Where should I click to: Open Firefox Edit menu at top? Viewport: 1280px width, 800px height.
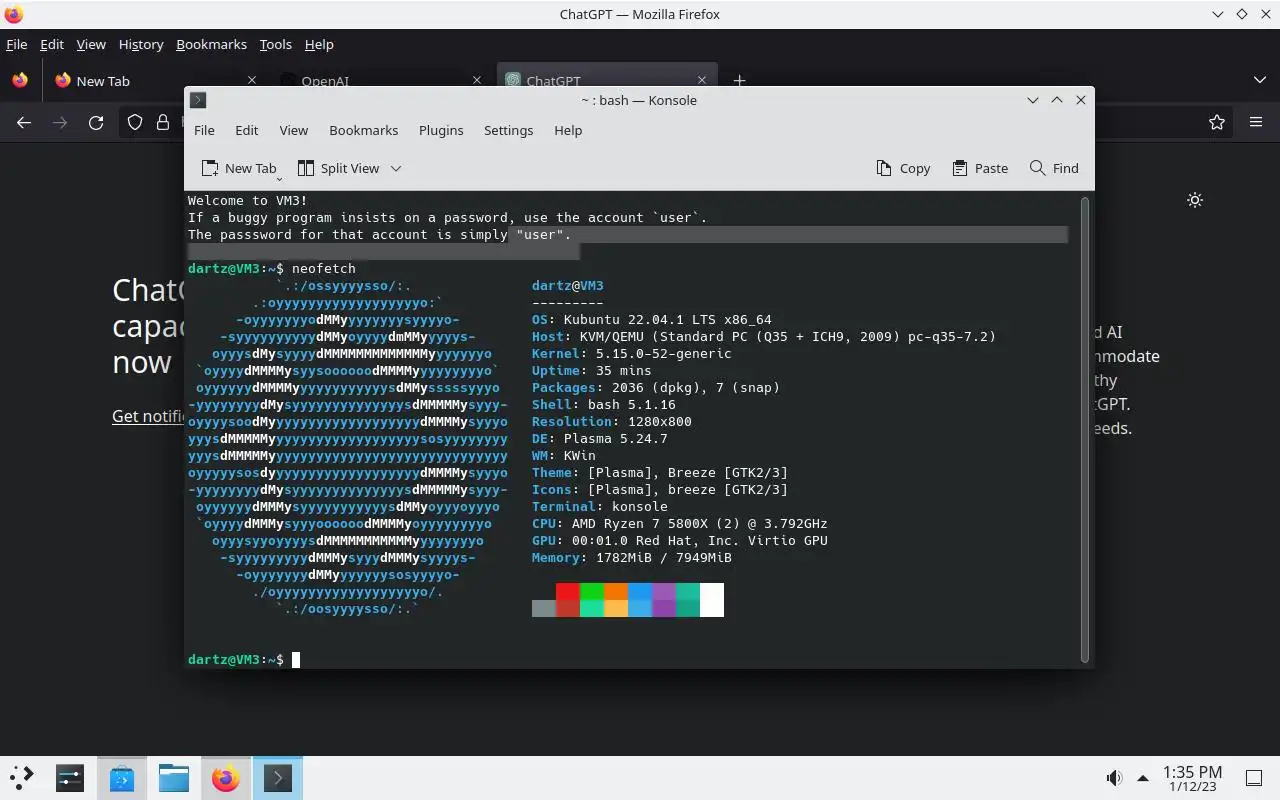coord(52,44)
